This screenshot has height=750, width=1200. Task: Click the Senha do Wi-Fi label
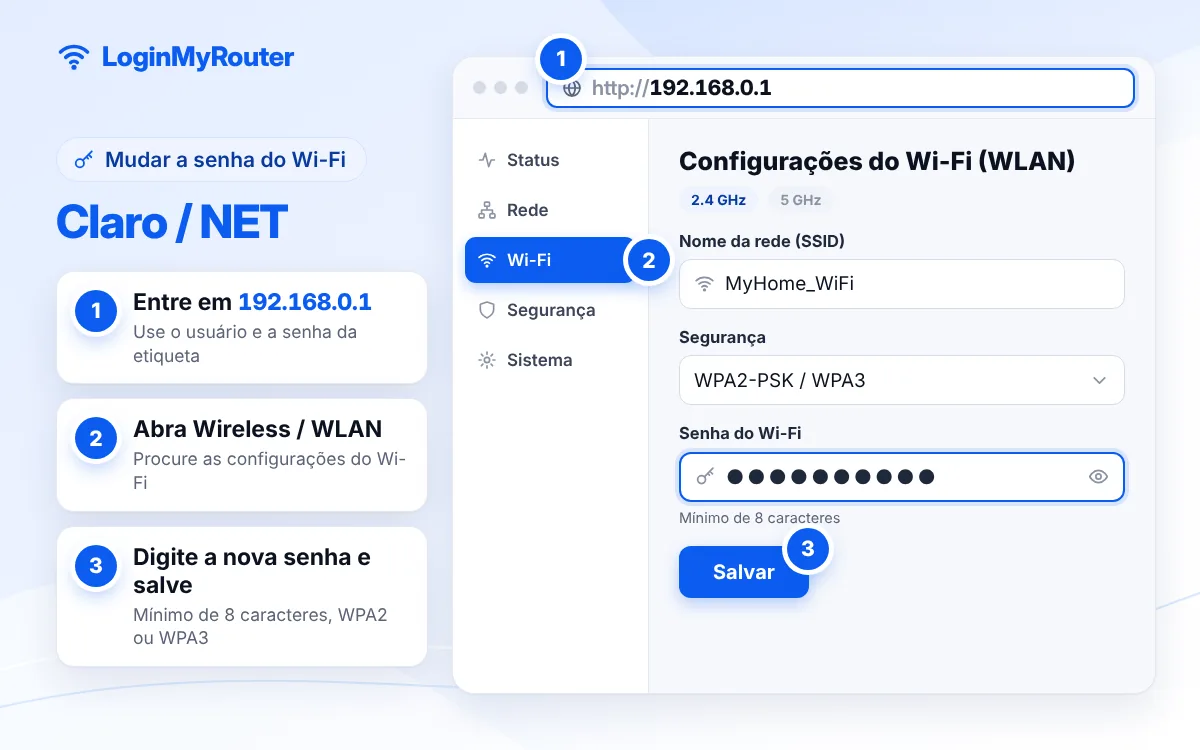740,433
